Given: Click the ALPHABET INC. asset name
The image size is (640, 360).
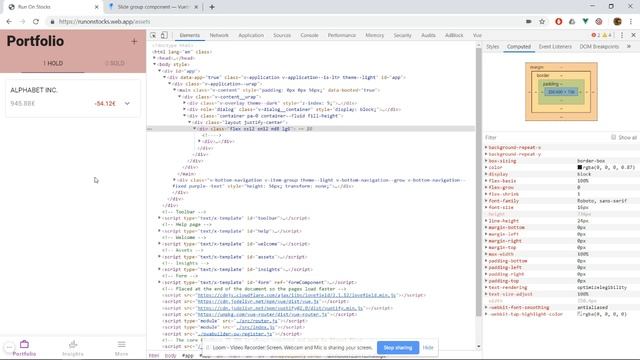Looking at the screenshot, I should [34, 90].
